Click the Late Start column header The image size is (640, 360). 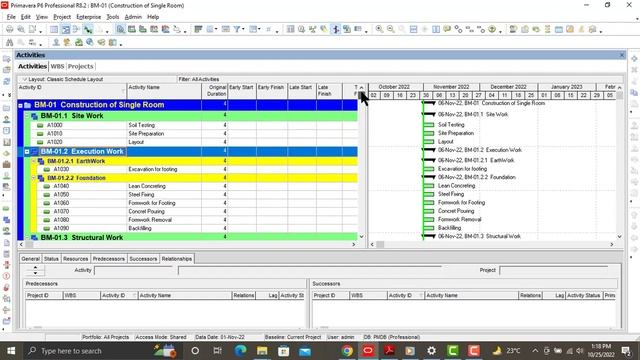[302, 91]
